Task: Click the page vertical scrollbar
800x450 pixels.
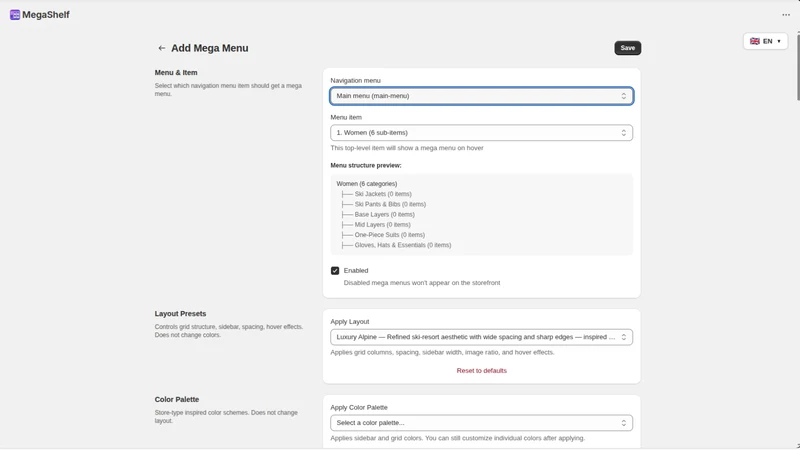Action: point(798,66)
